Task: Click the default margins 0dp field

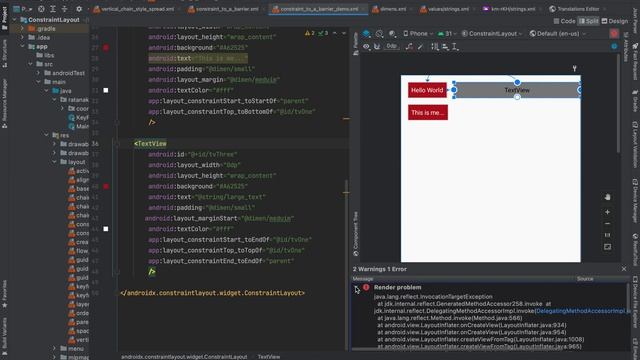Action: (x=391, y=46)
